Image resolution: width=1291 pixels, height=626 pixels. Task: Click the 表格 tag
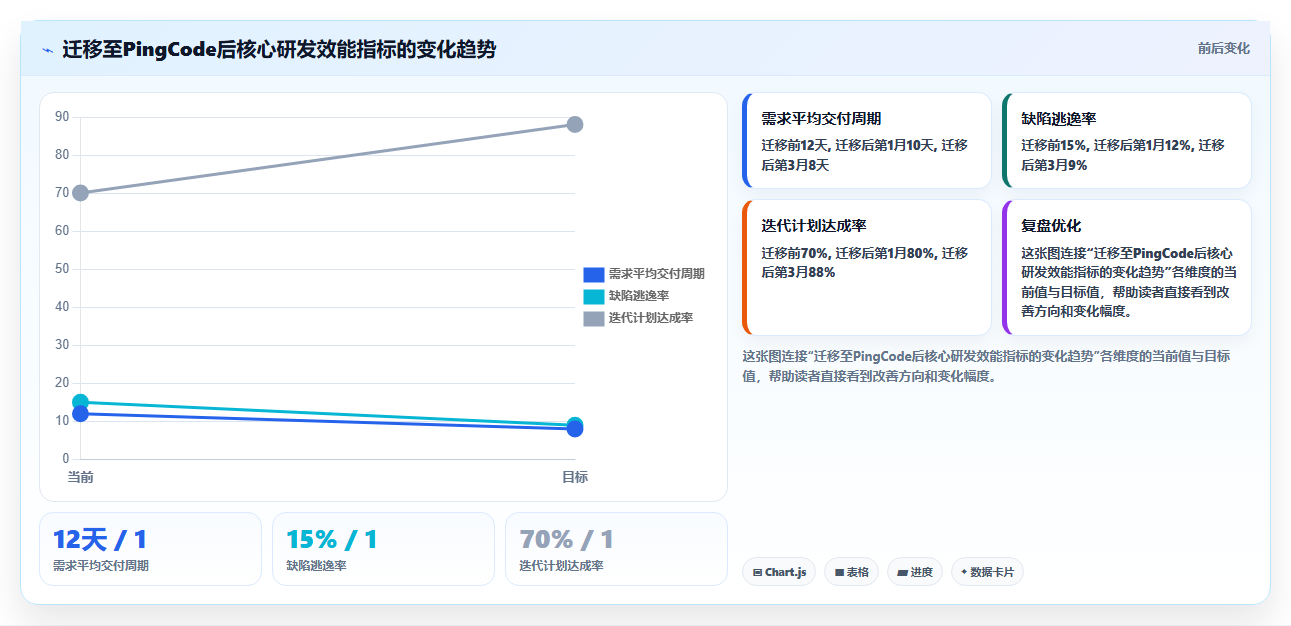click(852, 572)
